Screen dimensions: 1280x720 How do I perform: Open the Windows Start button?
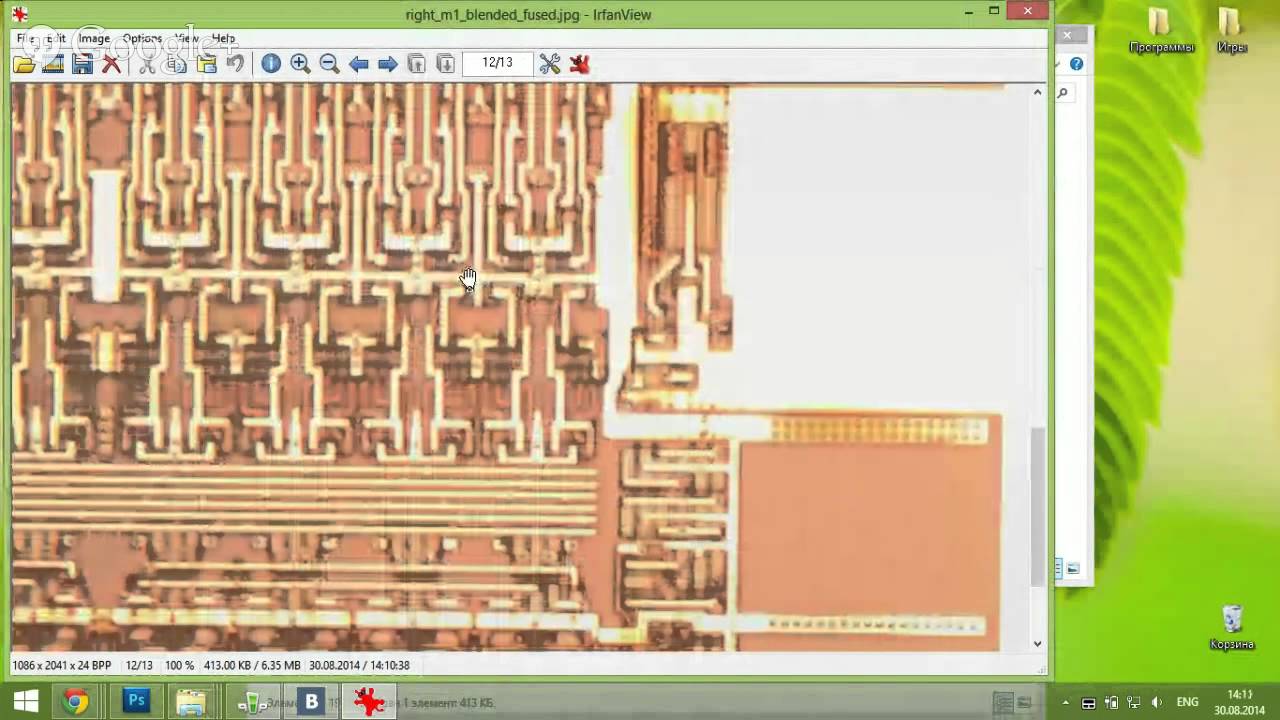pos(25,702)
